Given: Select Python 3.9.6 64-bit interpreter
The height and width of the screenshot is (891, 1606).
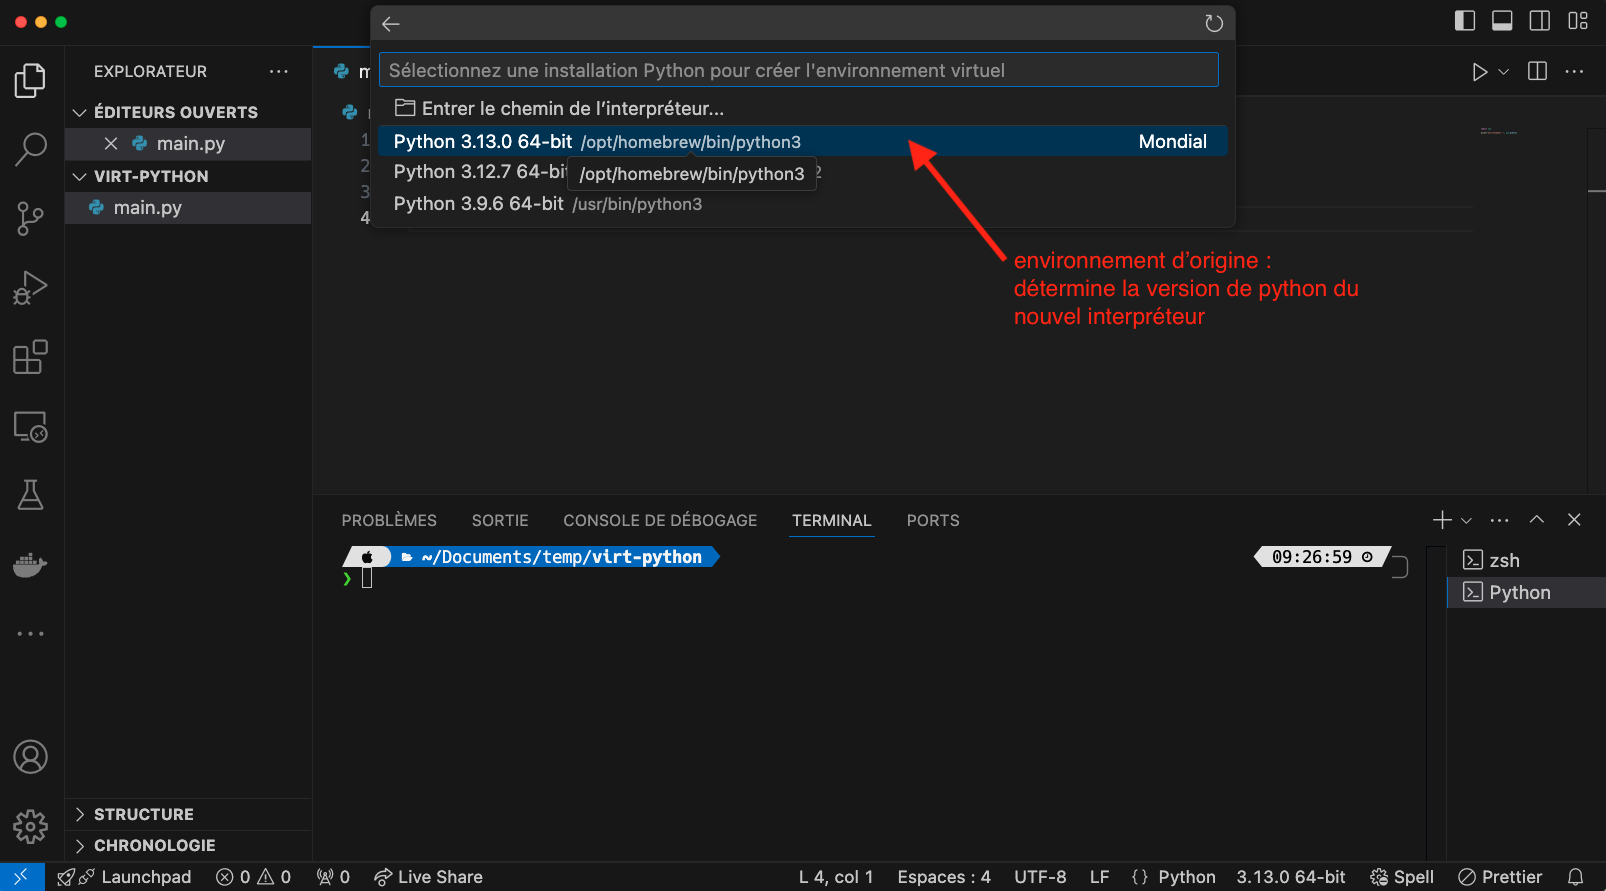Looking at the screenshot, I should [548, 204].
